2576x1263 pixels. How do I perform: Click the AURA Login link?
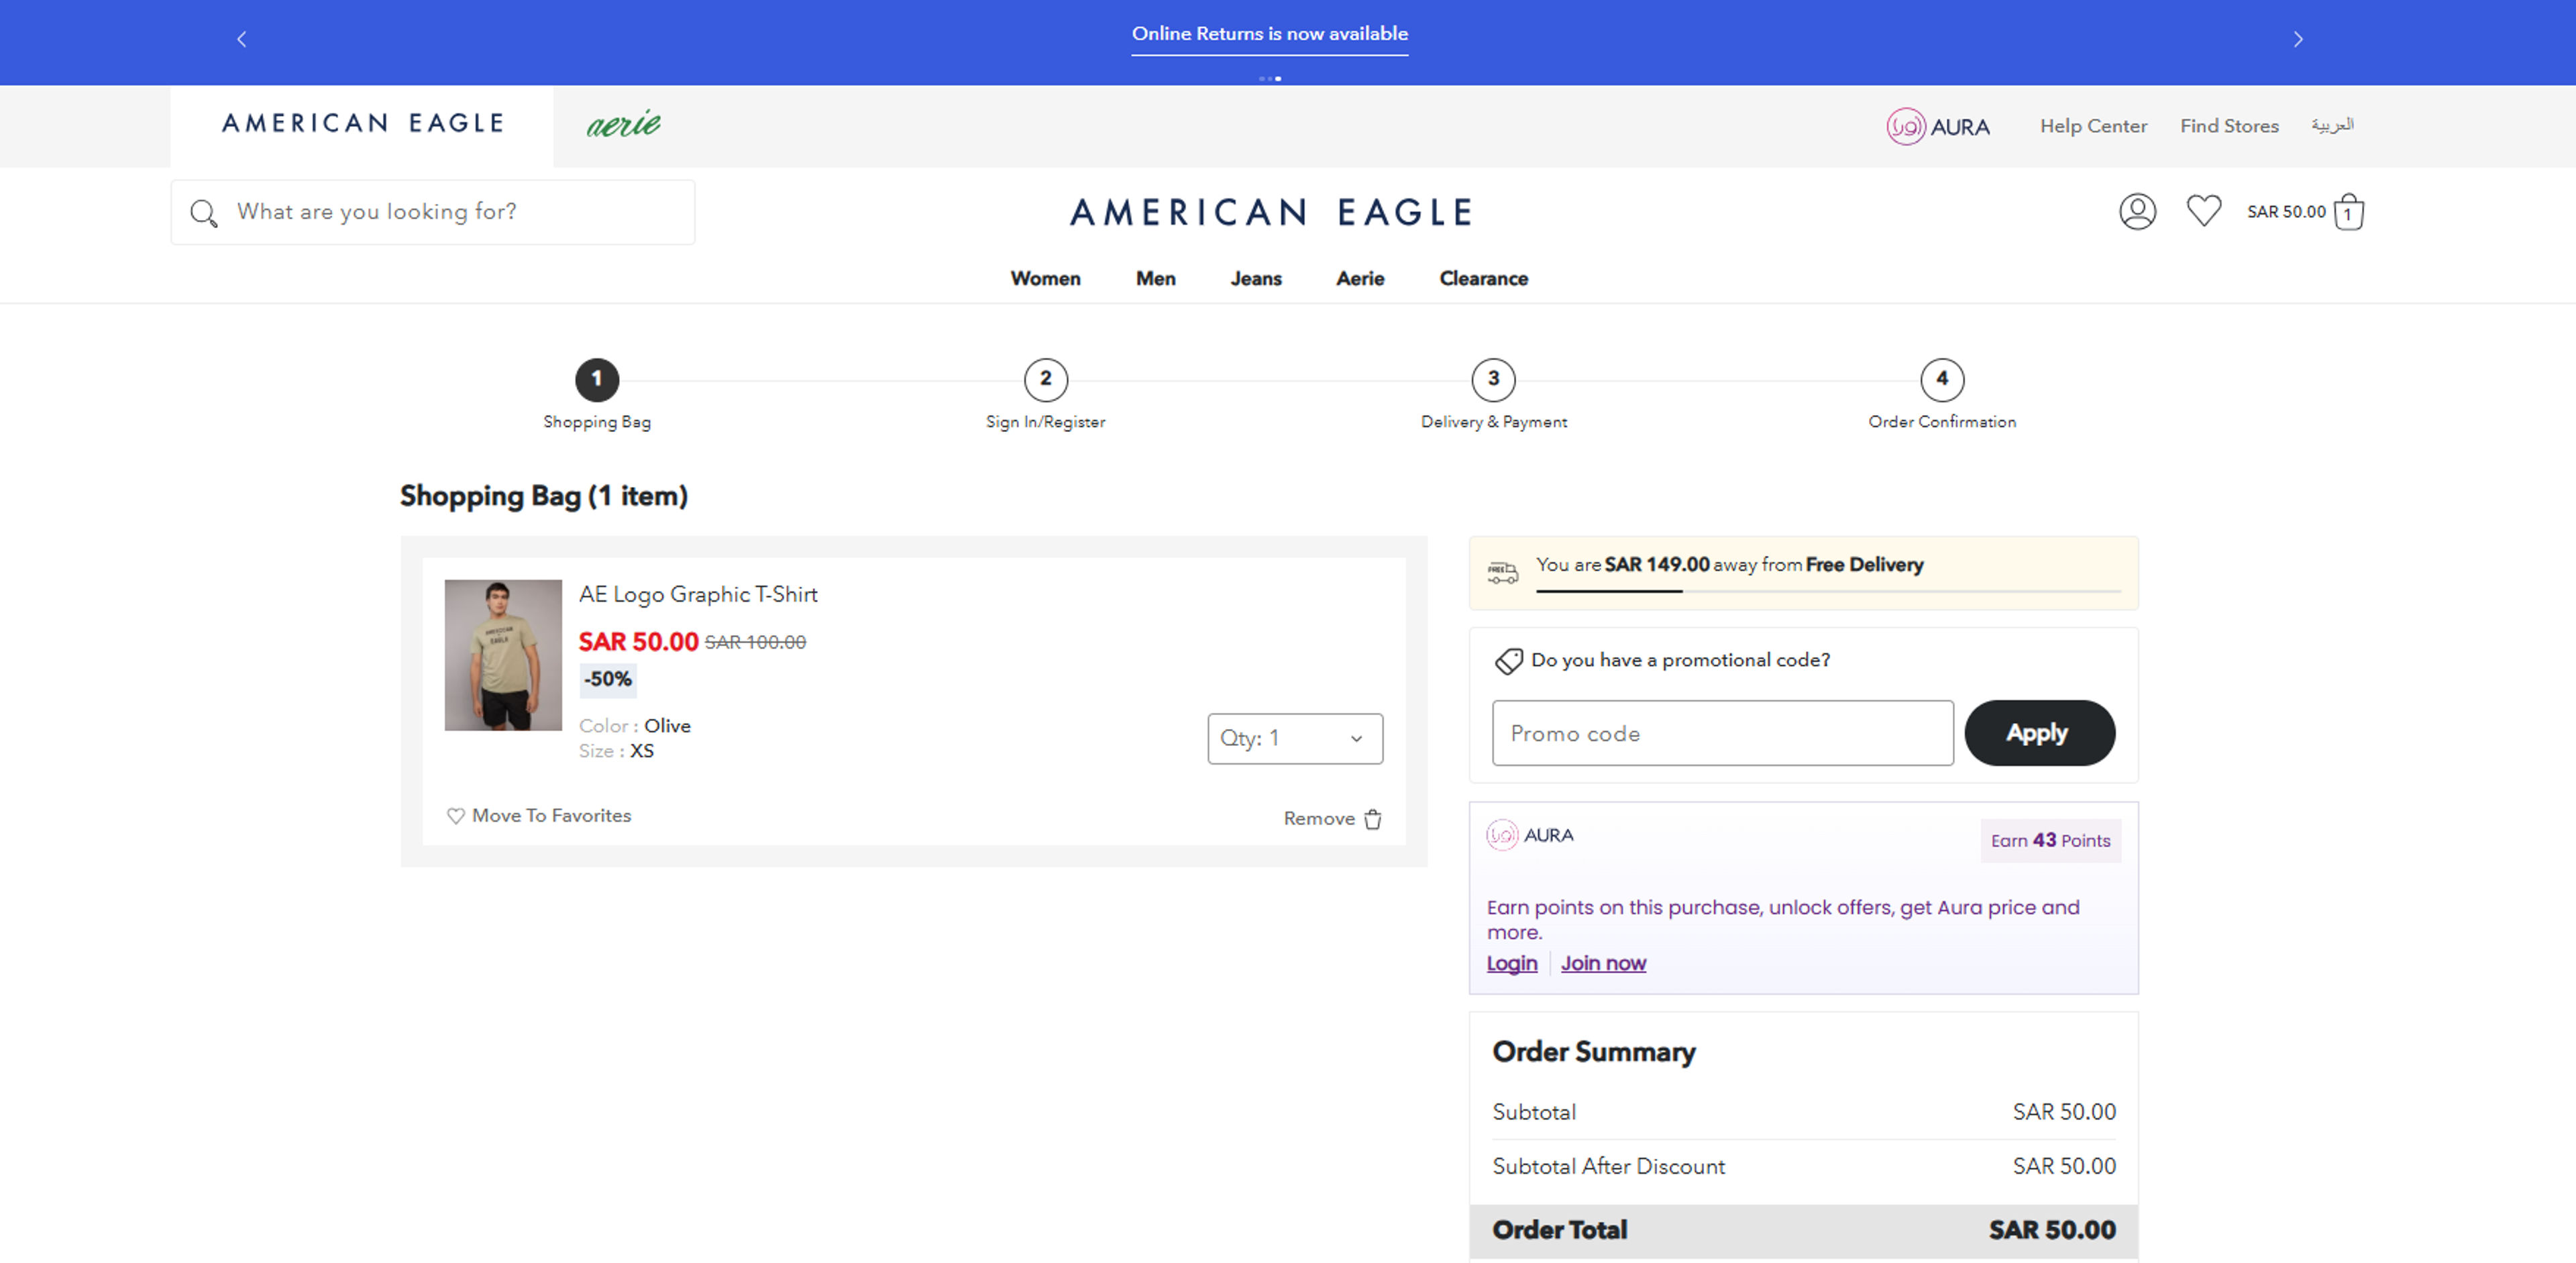point(1511,963)
